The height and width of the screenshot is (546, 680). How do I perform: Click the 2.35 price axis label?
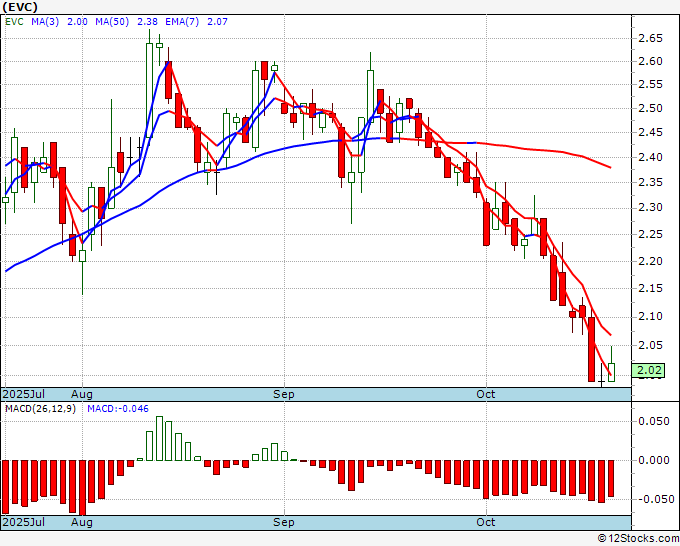[651, 183]
